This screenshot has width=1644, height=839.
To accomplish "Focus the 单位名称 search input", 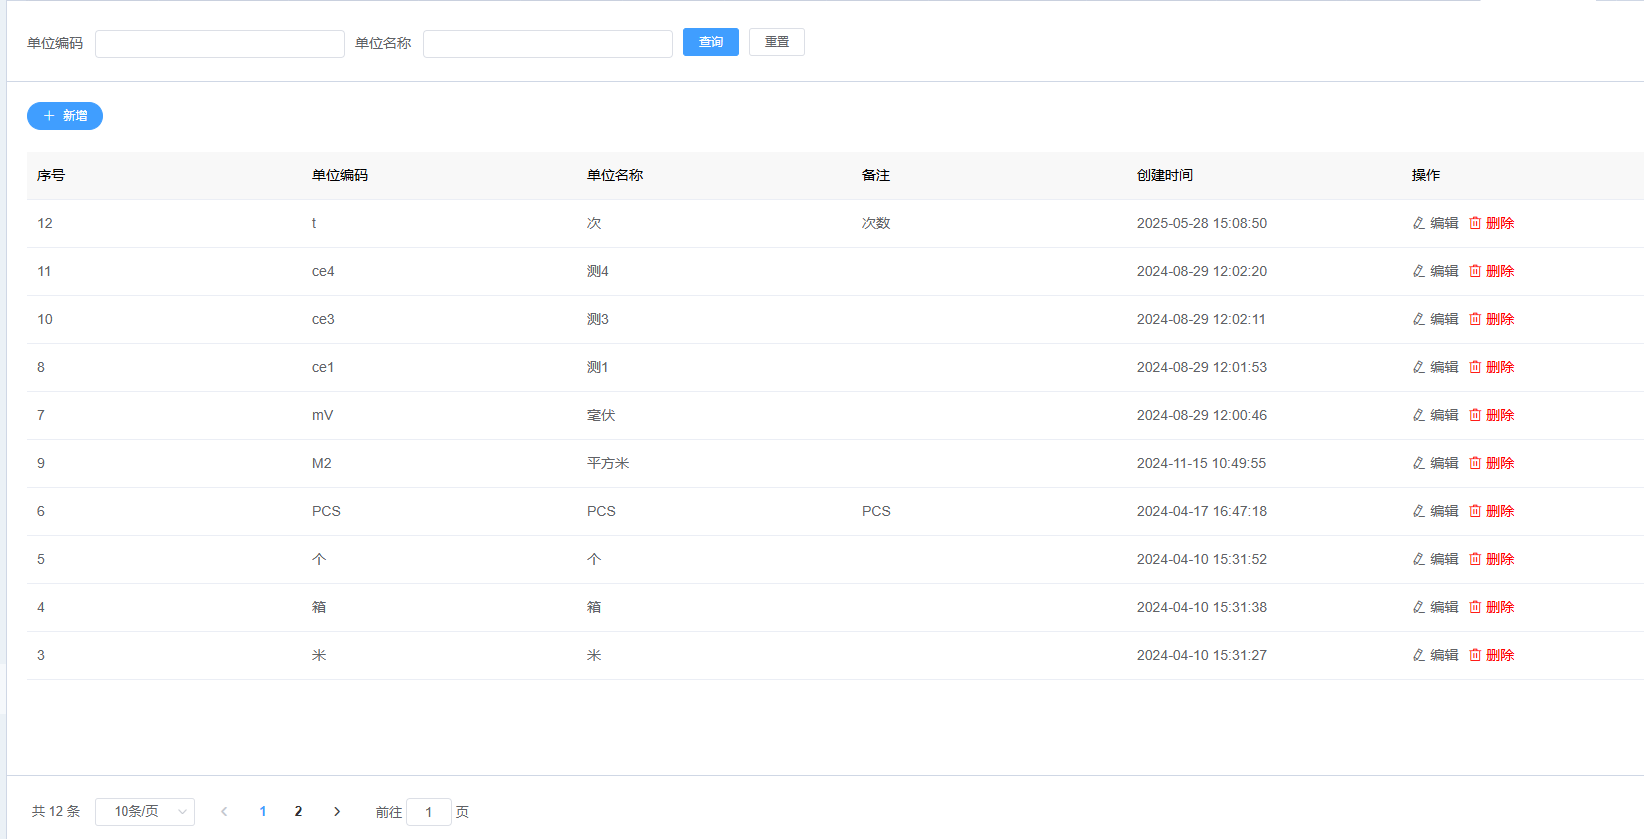I will pos(548,44).
